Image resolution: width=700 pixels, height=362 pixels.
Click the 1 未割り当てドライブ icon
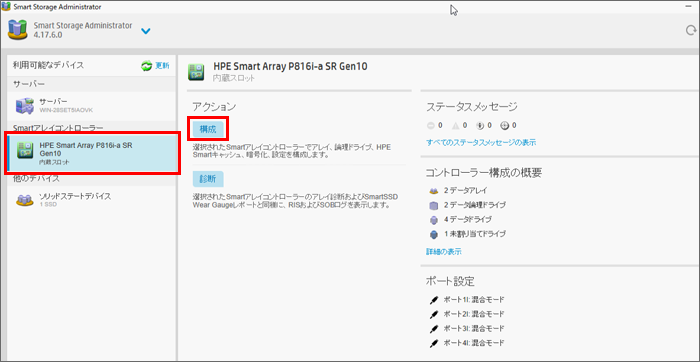click(433, 234)
